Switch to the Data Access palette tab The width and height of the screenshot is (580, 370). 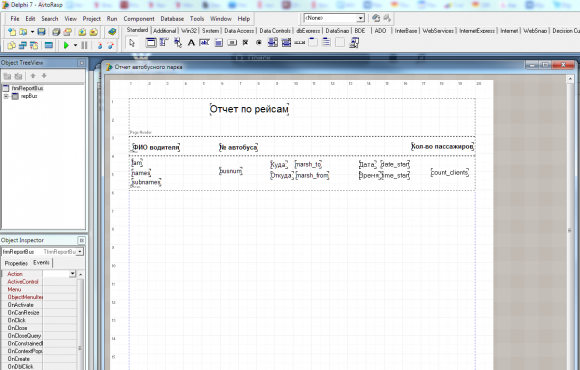point(239,31)
